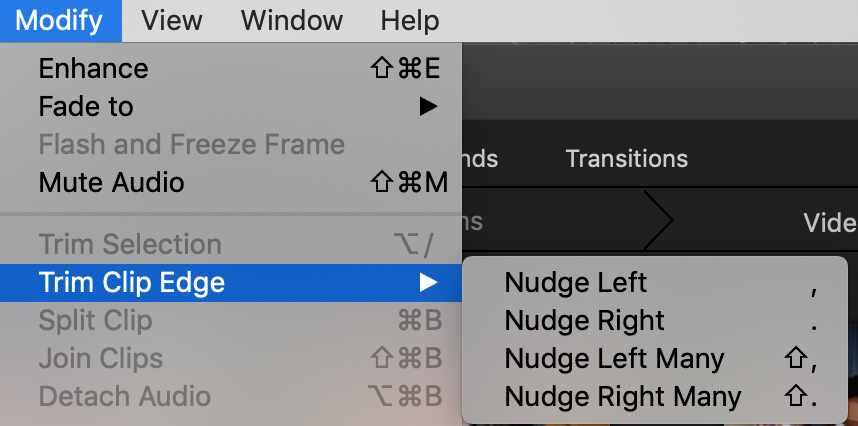
Task: Click the Trim Clip Edge submenu arrow
Action: coord(428,282)
